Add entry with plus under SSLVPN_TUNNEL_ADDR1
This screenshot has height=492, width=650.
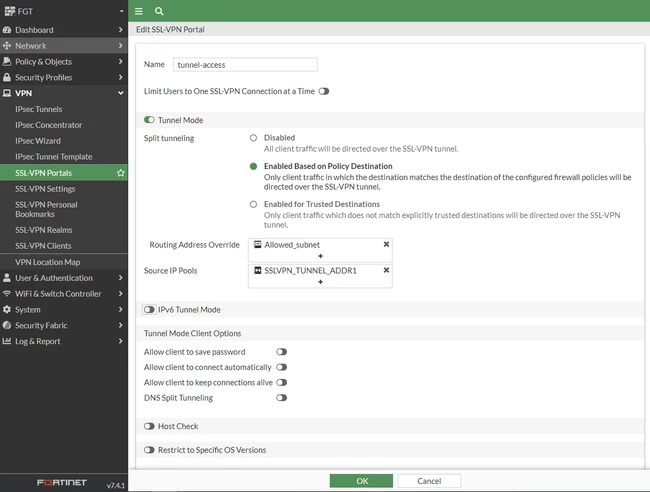[320, 282]
